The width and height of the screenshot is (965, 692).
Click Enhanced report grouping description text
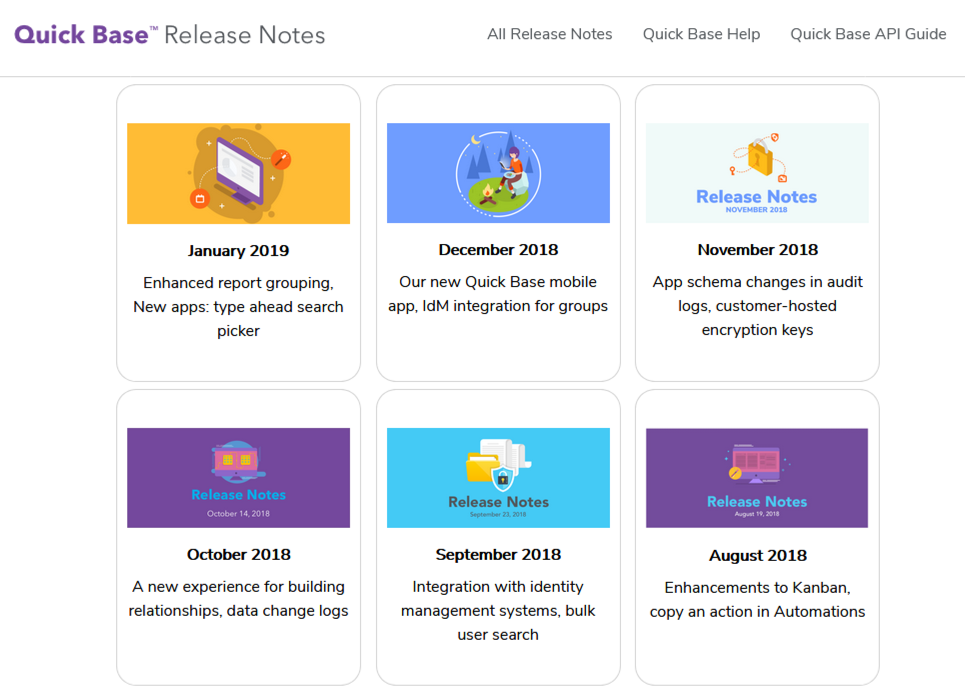[239, 307]
